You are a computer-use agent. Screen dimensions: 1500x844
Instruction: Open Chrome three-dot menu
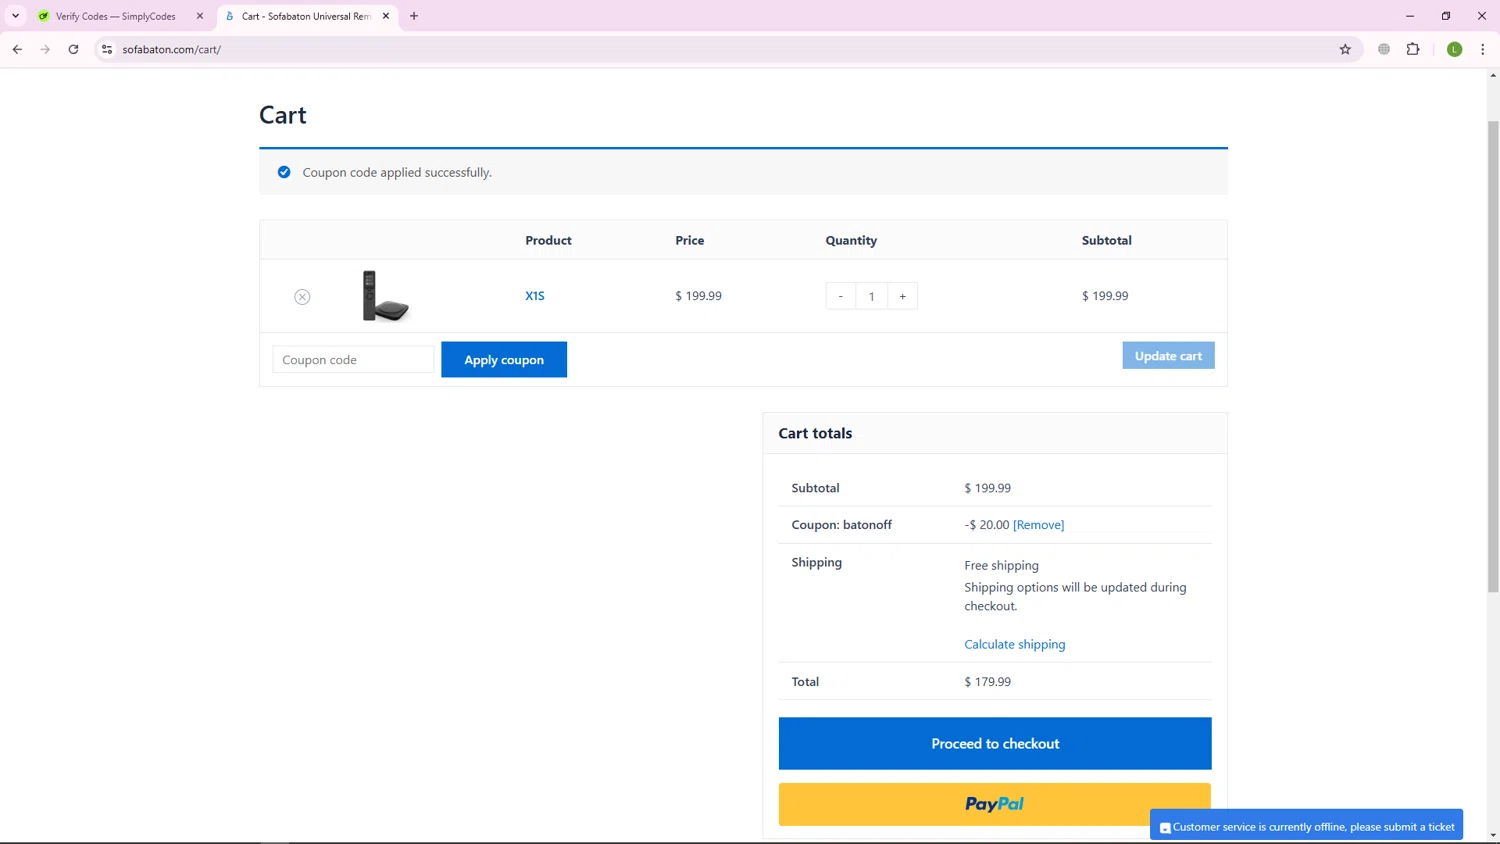click(1483, 49)
